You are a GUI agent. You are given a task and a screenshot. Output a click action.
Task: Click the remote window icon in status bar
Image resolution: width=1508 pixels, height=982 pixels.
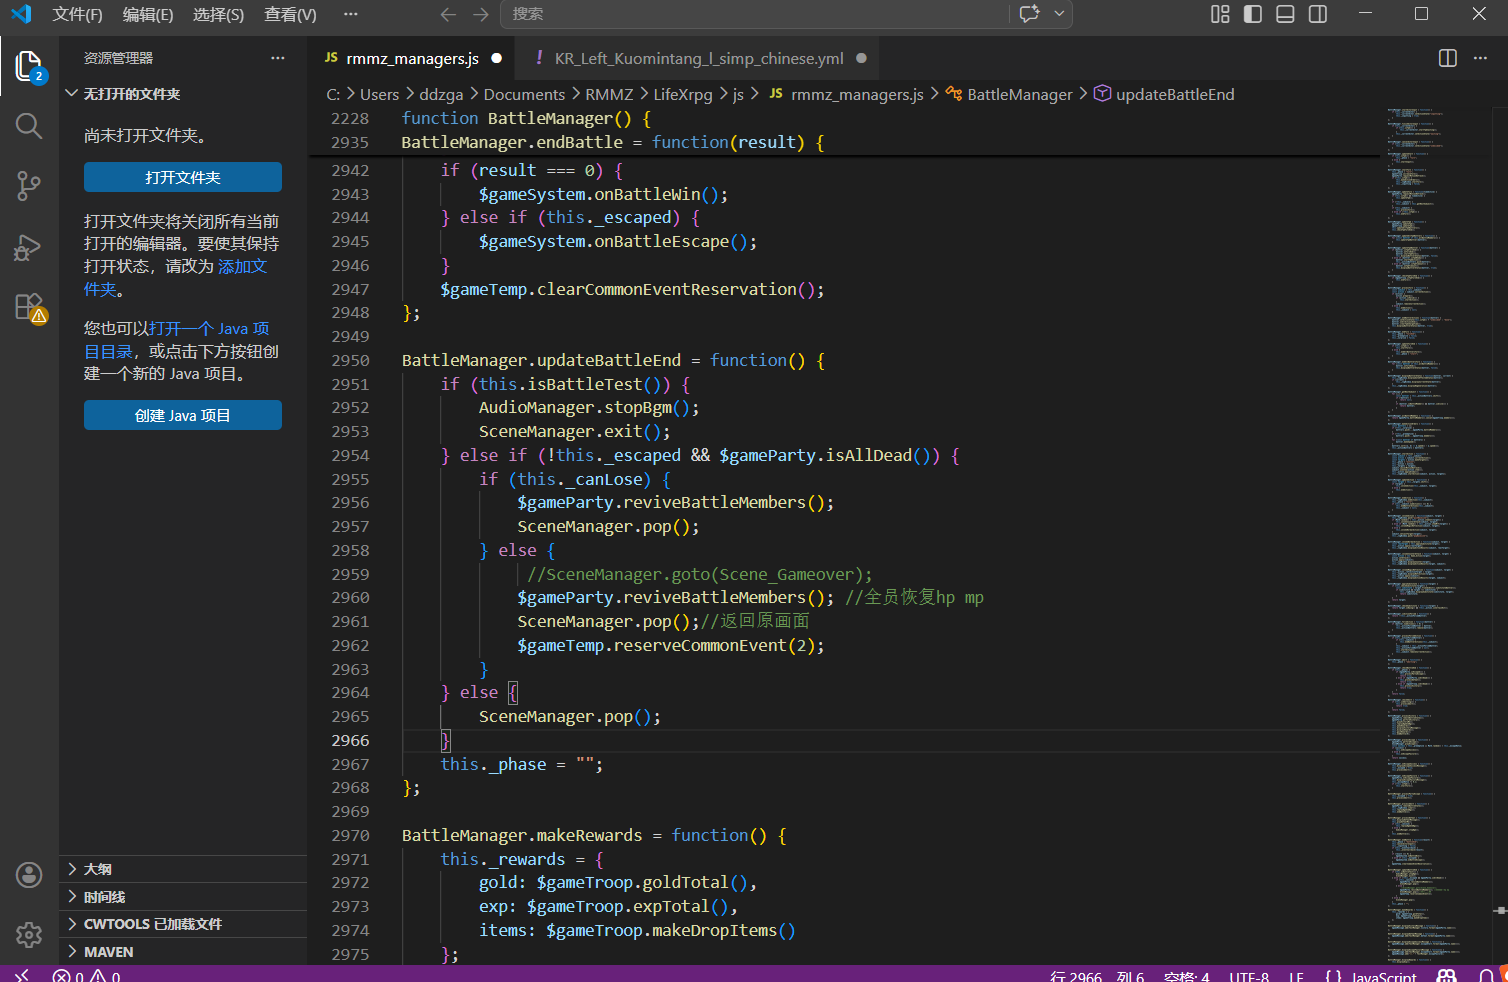(x=22, y=975)
